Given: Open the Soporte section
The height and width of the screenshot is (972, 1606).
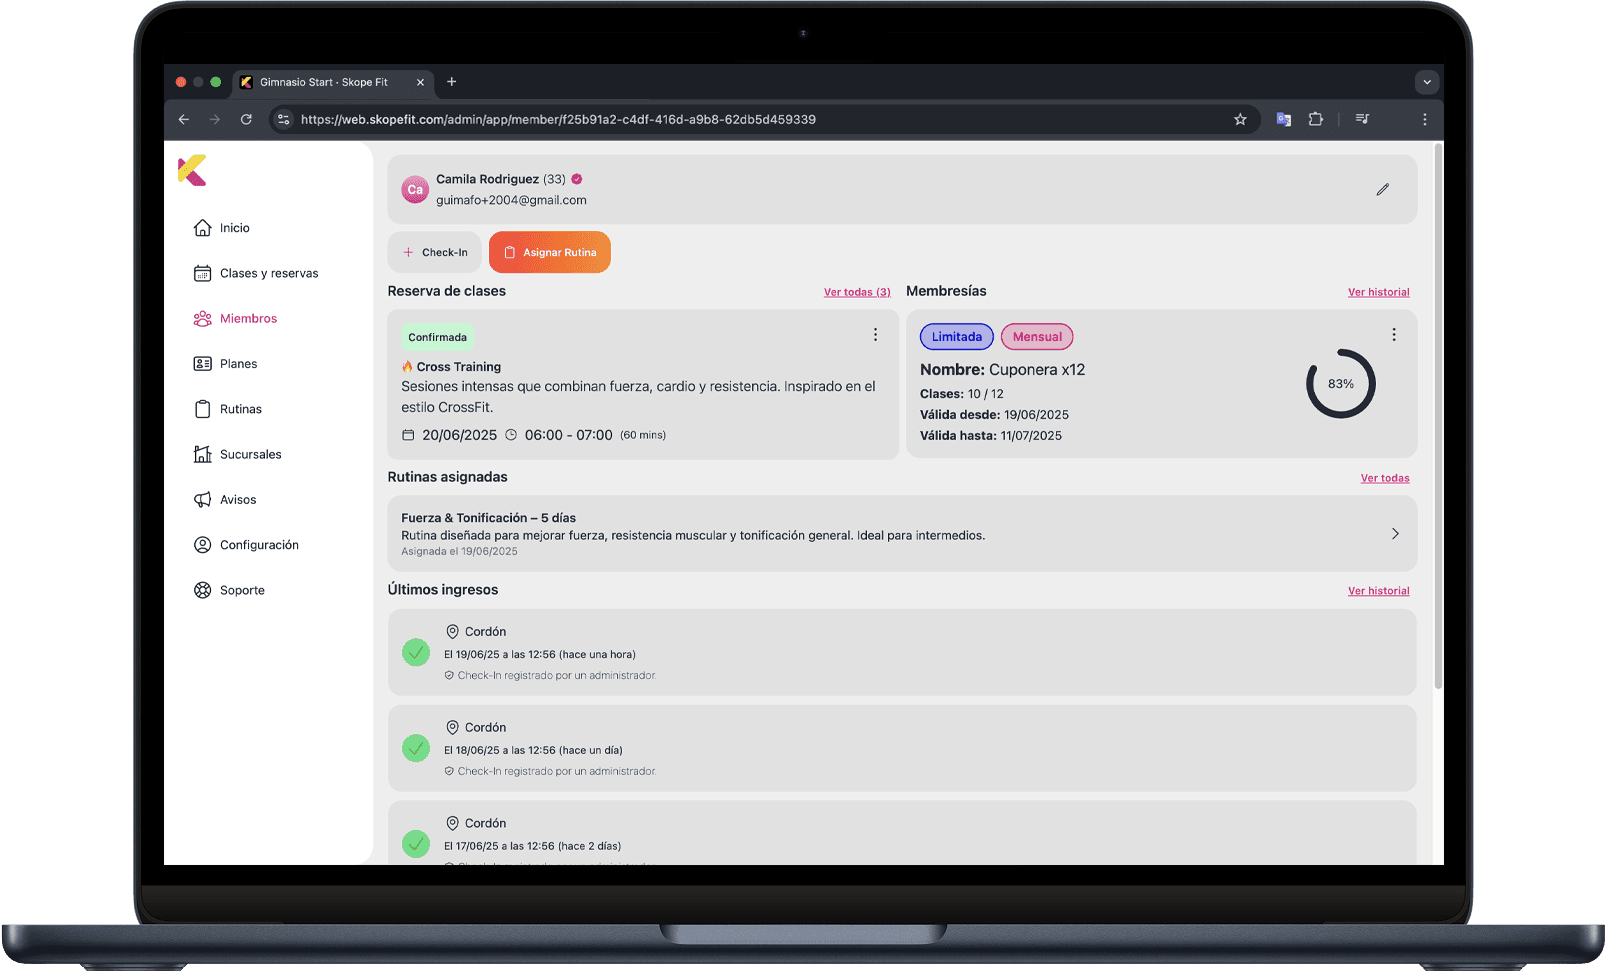Looking at the screenshot, I should (242, 590).
